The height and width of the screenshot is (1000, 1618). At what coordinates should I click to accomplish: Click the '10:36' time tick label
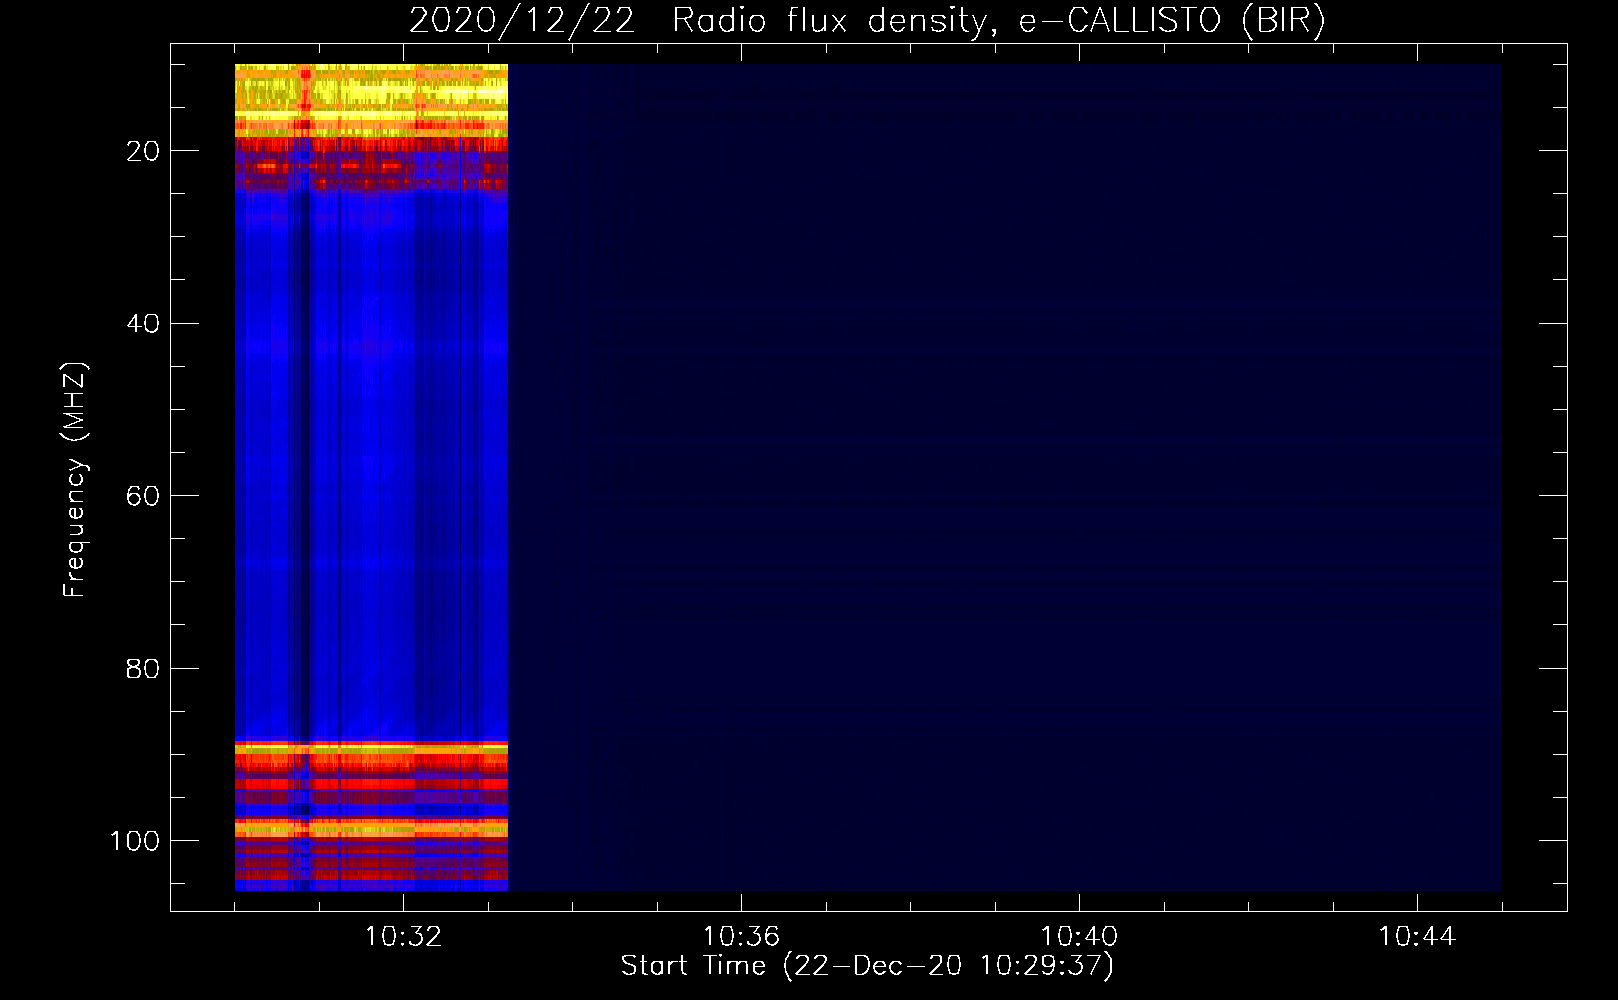741,936
